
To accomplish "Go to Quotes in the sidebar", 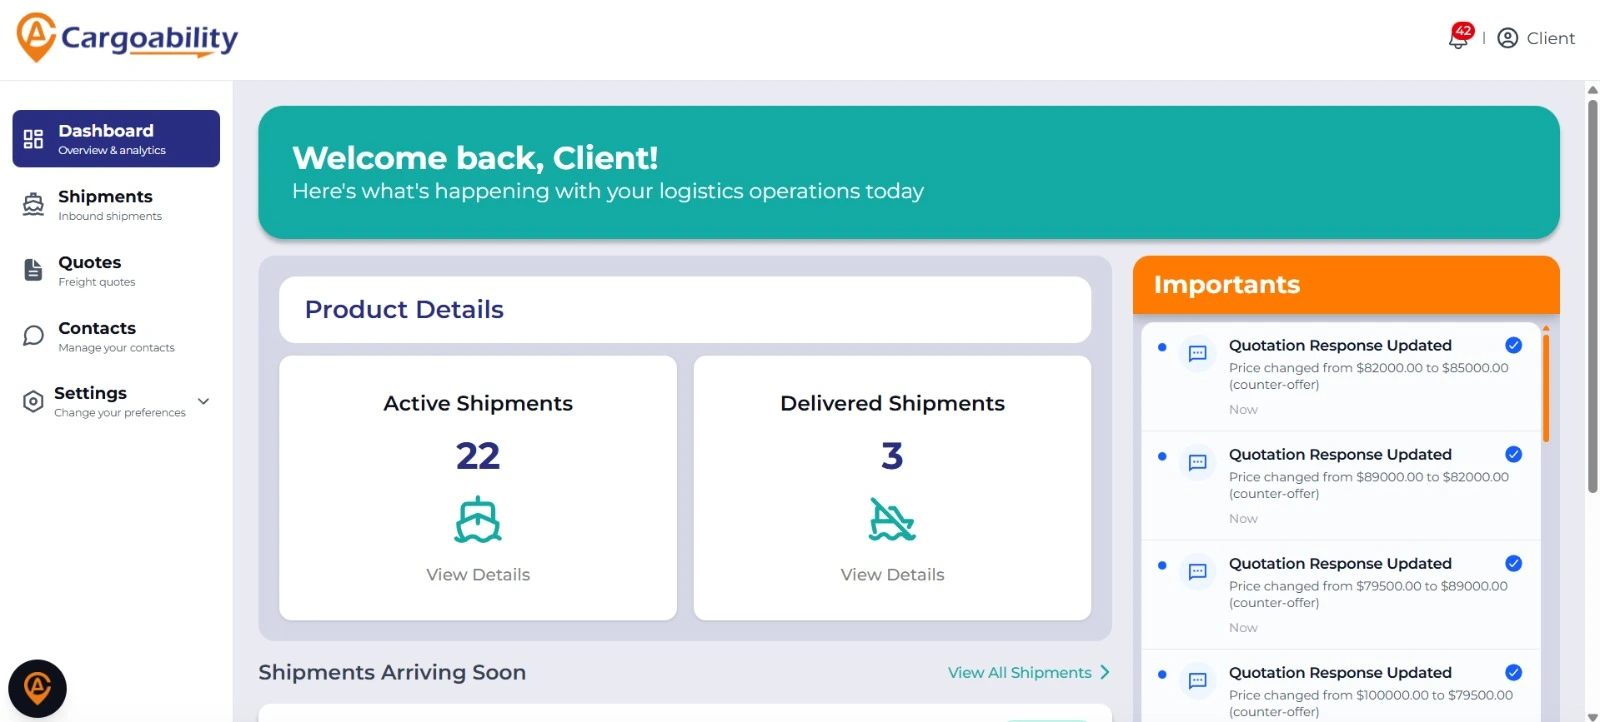I will [x=90, y=270].
